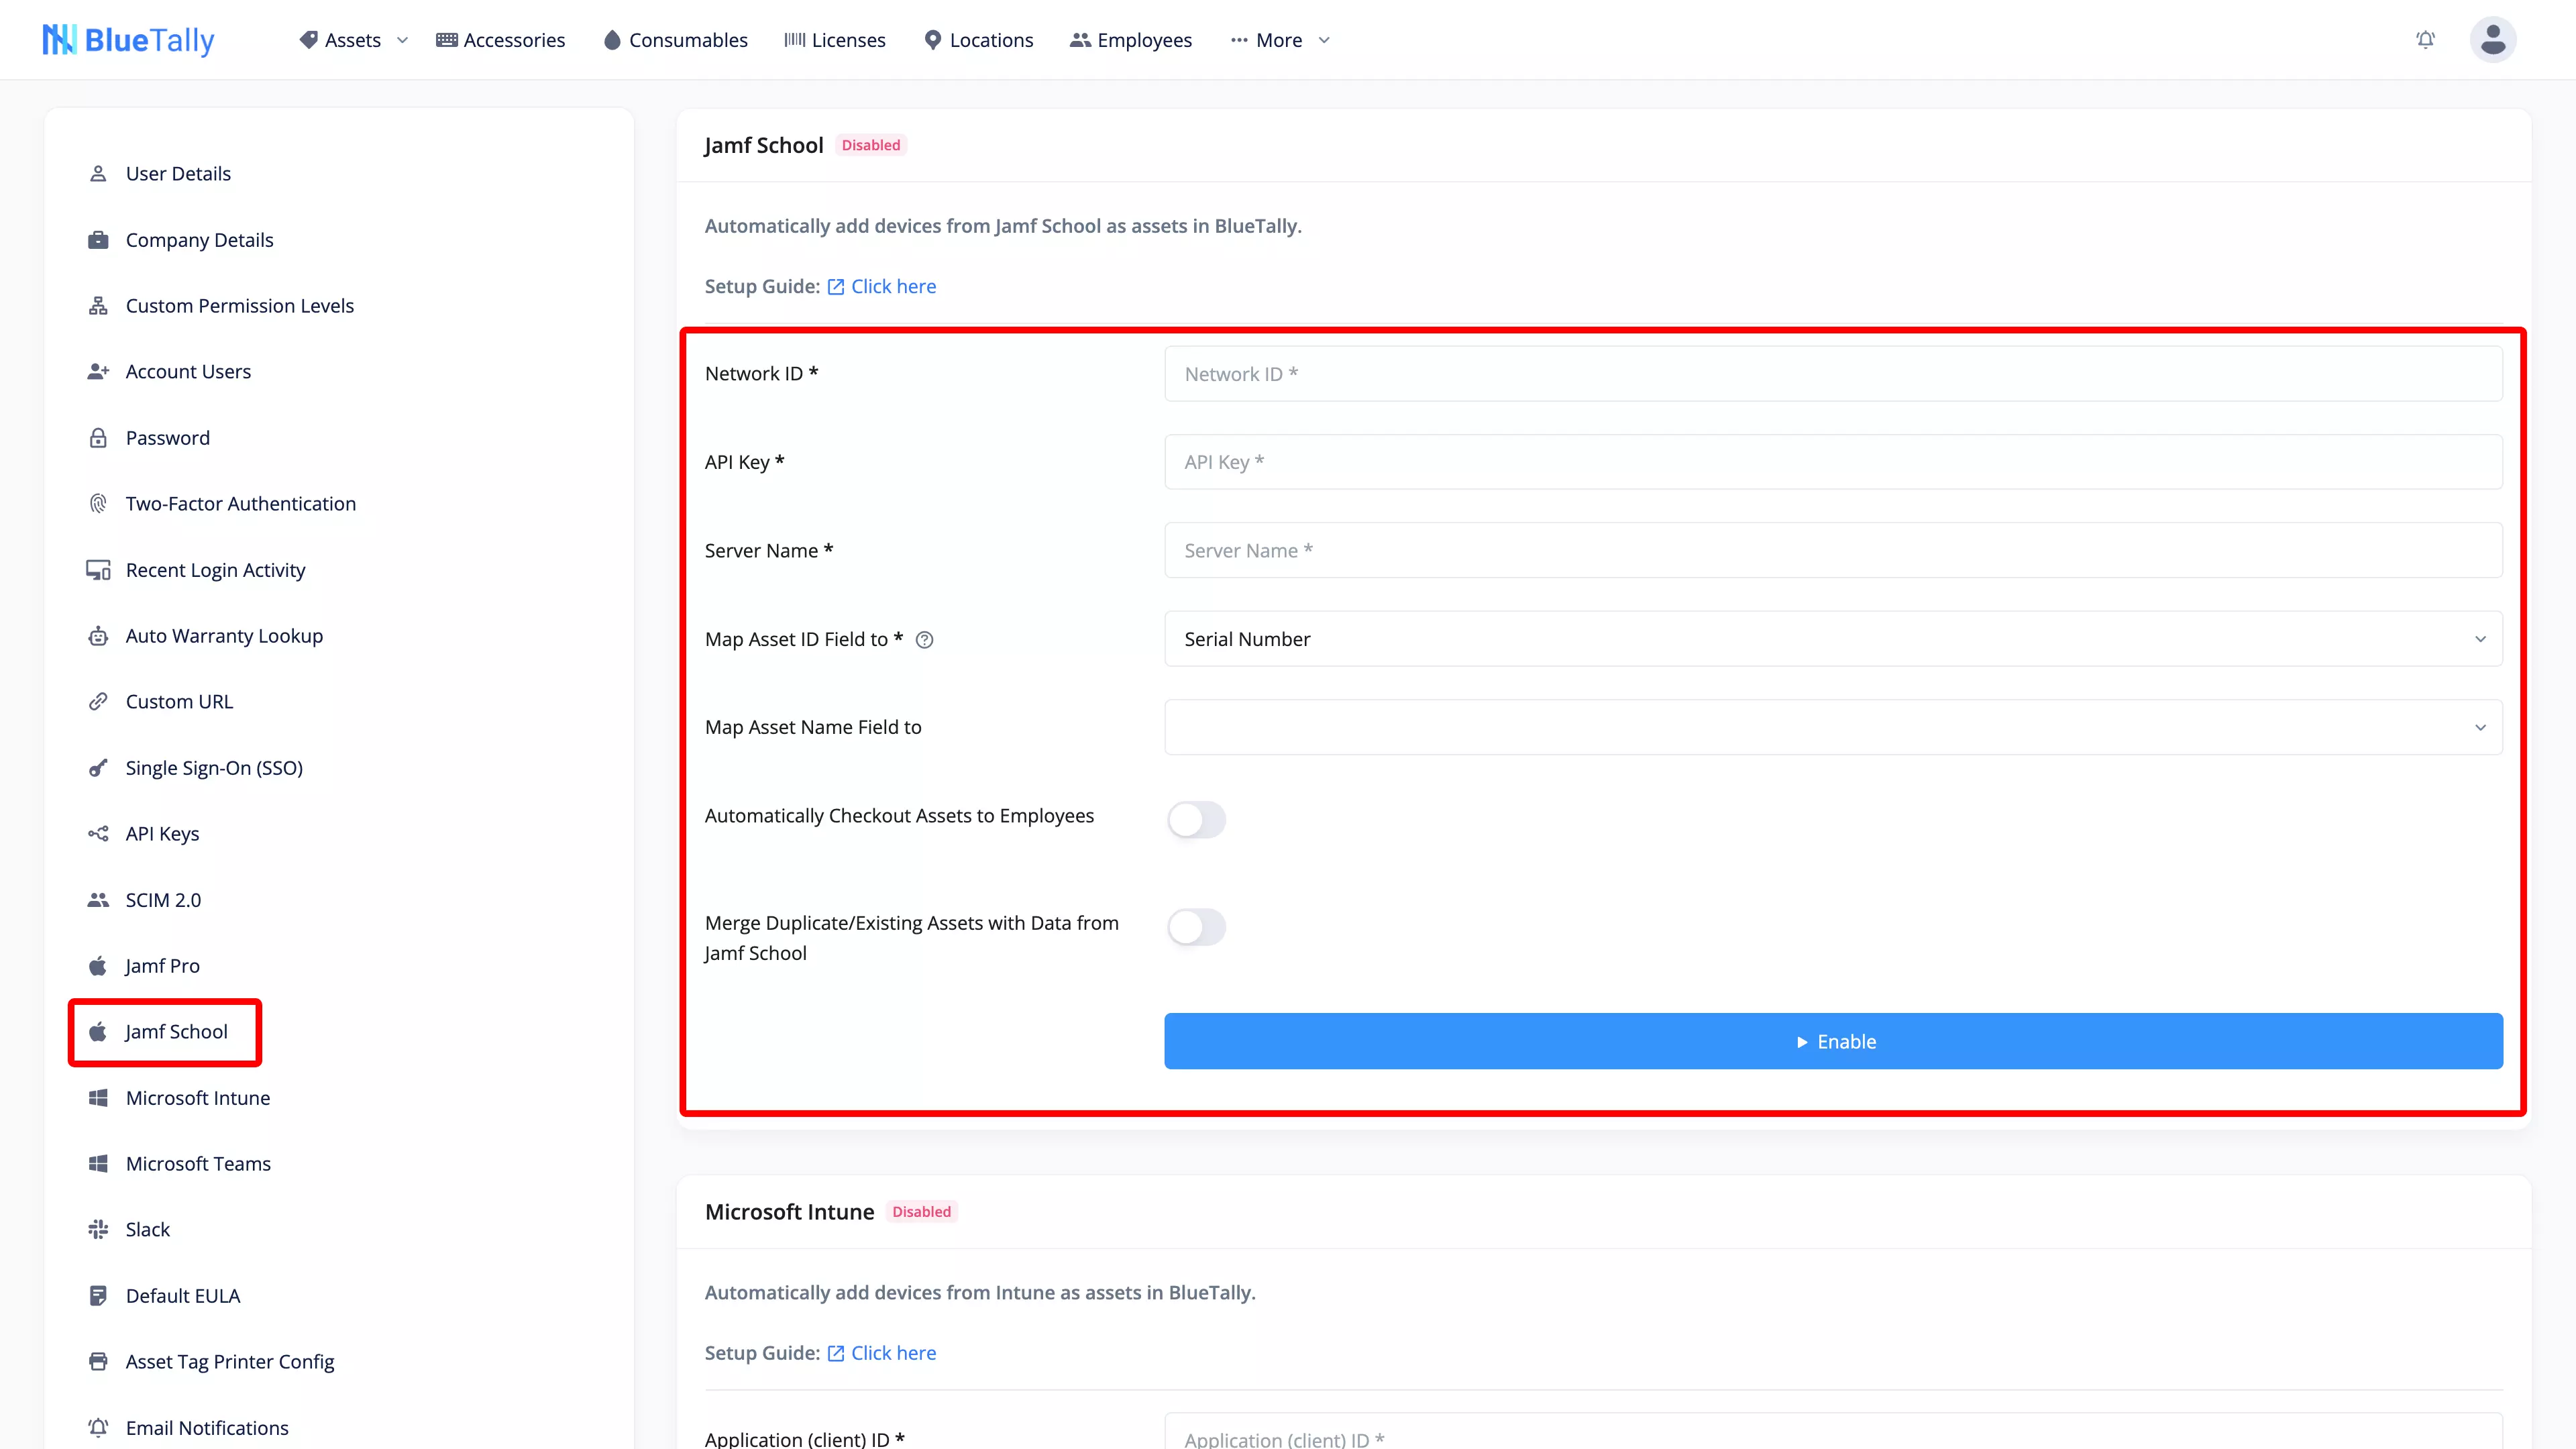
Task: Click the Account Users add-person icon
Action: [x=98, y=372]
